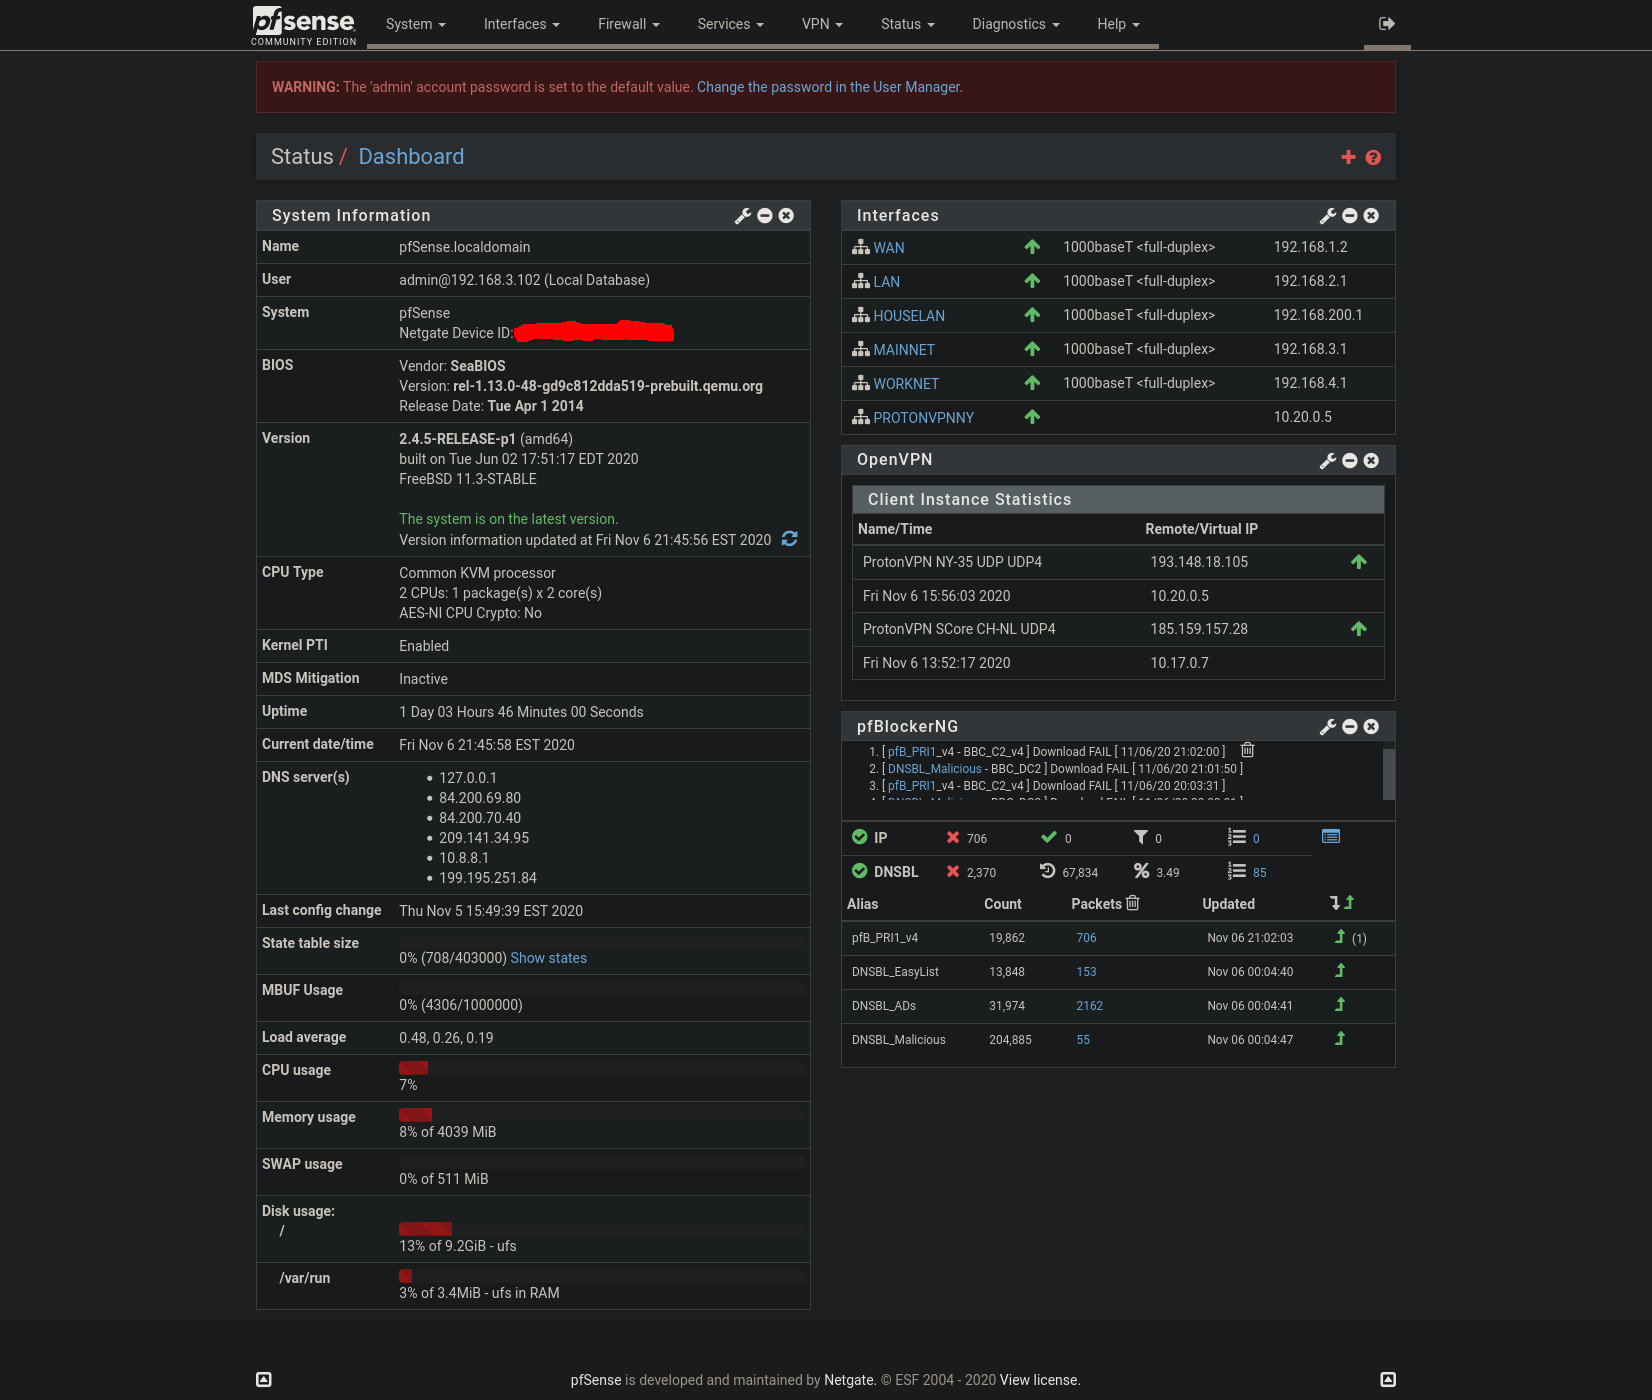Screen dimensions: 1652x1400
Task: Click the IP filter funnel icon
Action: click(x=1141, y=837)
